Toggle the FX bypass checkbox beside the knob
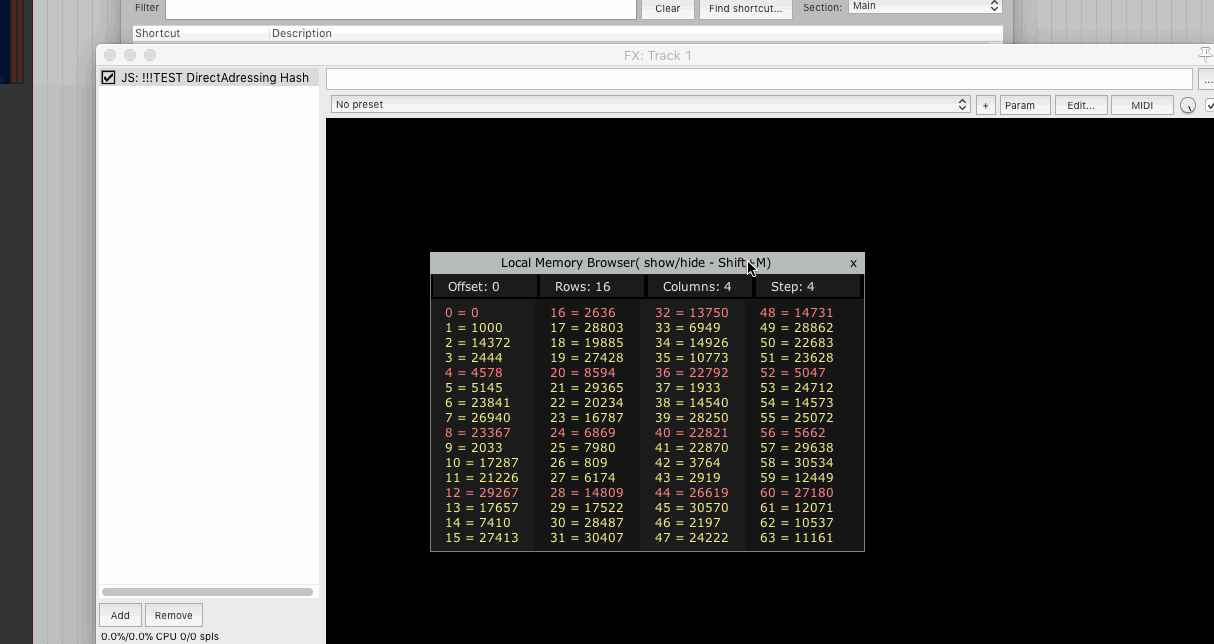1214x644 pixels. [x=1209, y=105]
